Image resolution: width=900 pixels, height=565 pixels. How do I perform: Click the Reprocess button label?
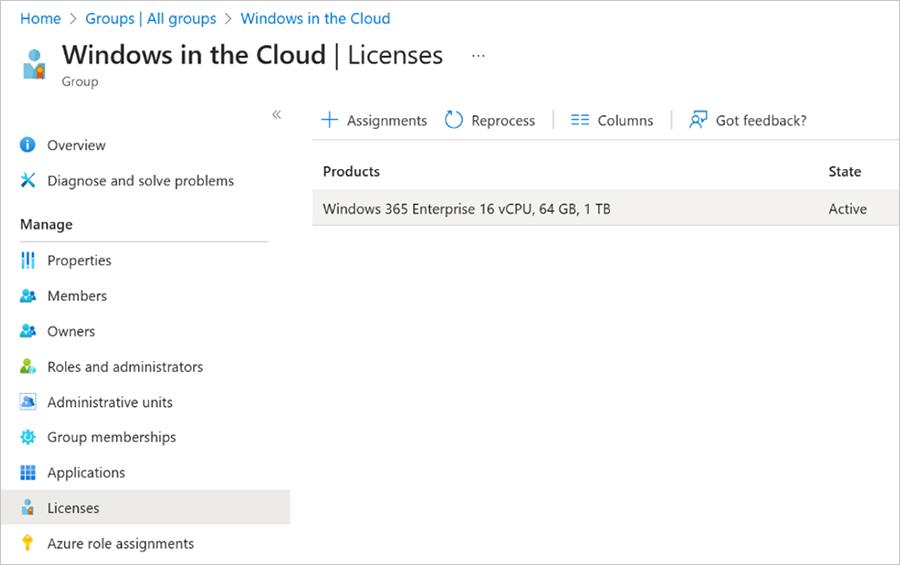point(503,121)
